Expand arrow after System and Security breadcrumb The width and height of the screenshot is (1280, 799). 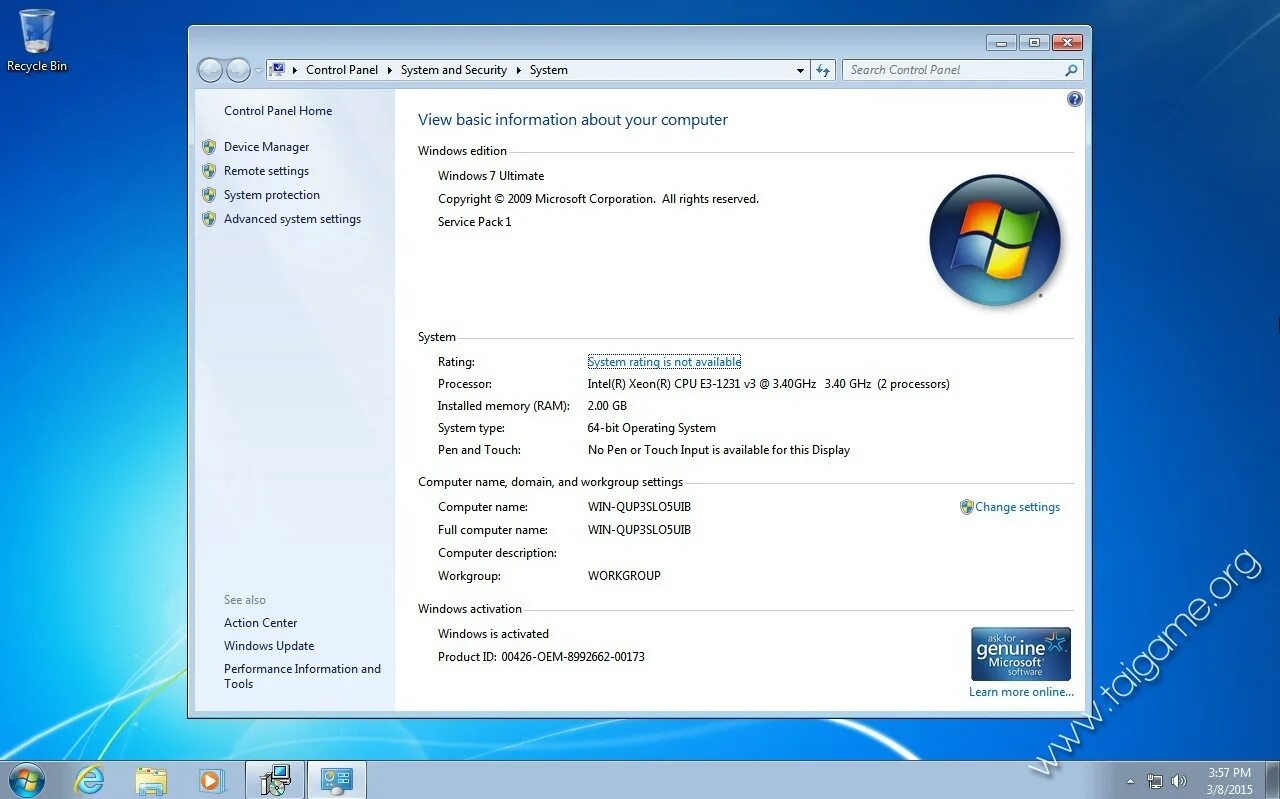coord(519,70)
